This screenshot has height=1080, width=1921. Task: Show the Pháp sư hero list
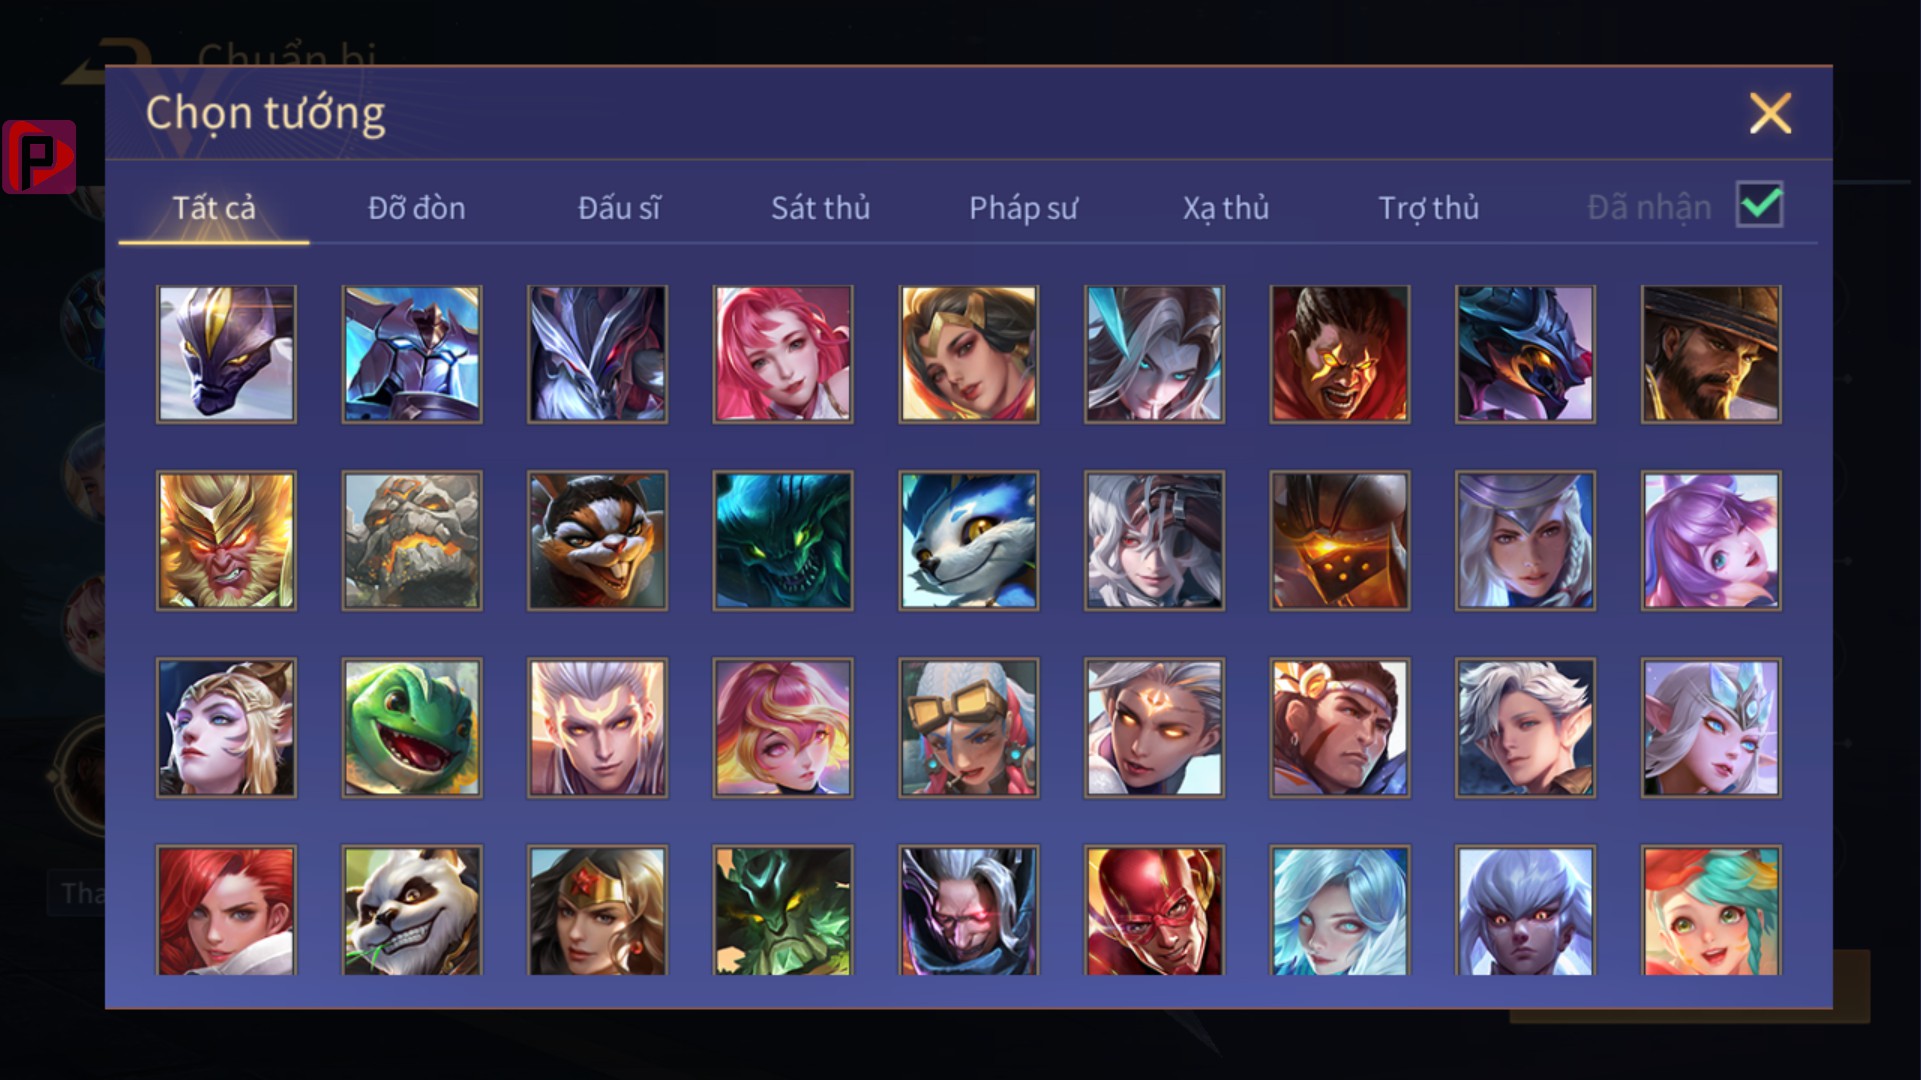(x=1023, y=208)
